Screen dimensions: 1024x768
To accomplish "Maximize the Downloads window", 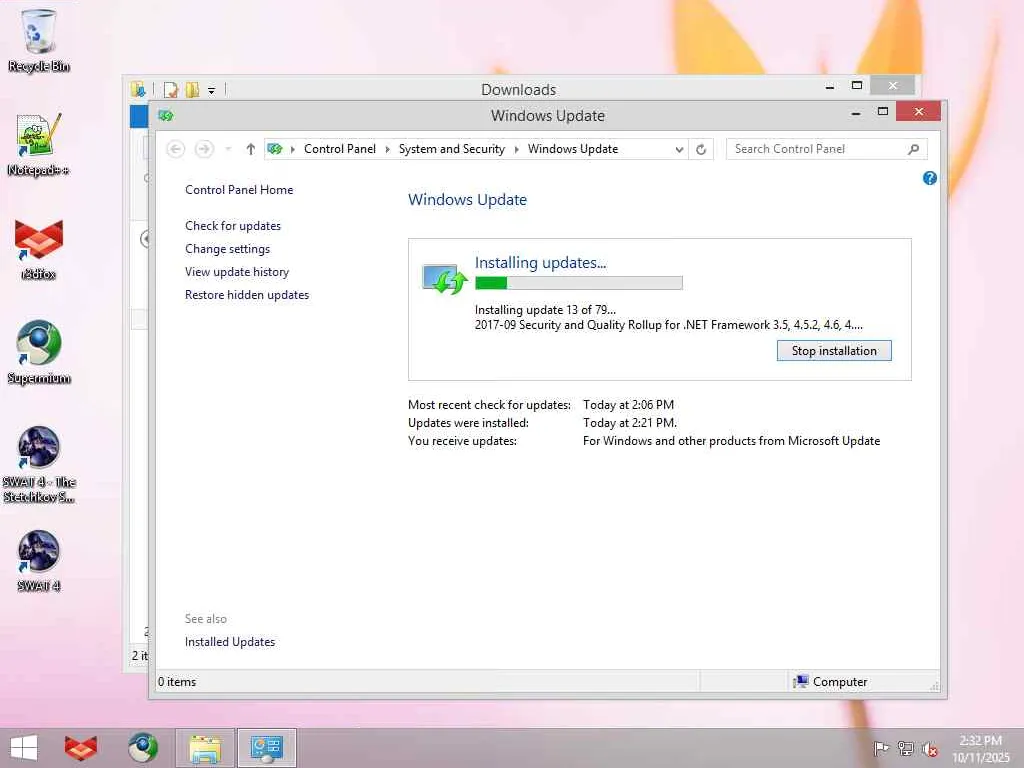I will [857, 86].
